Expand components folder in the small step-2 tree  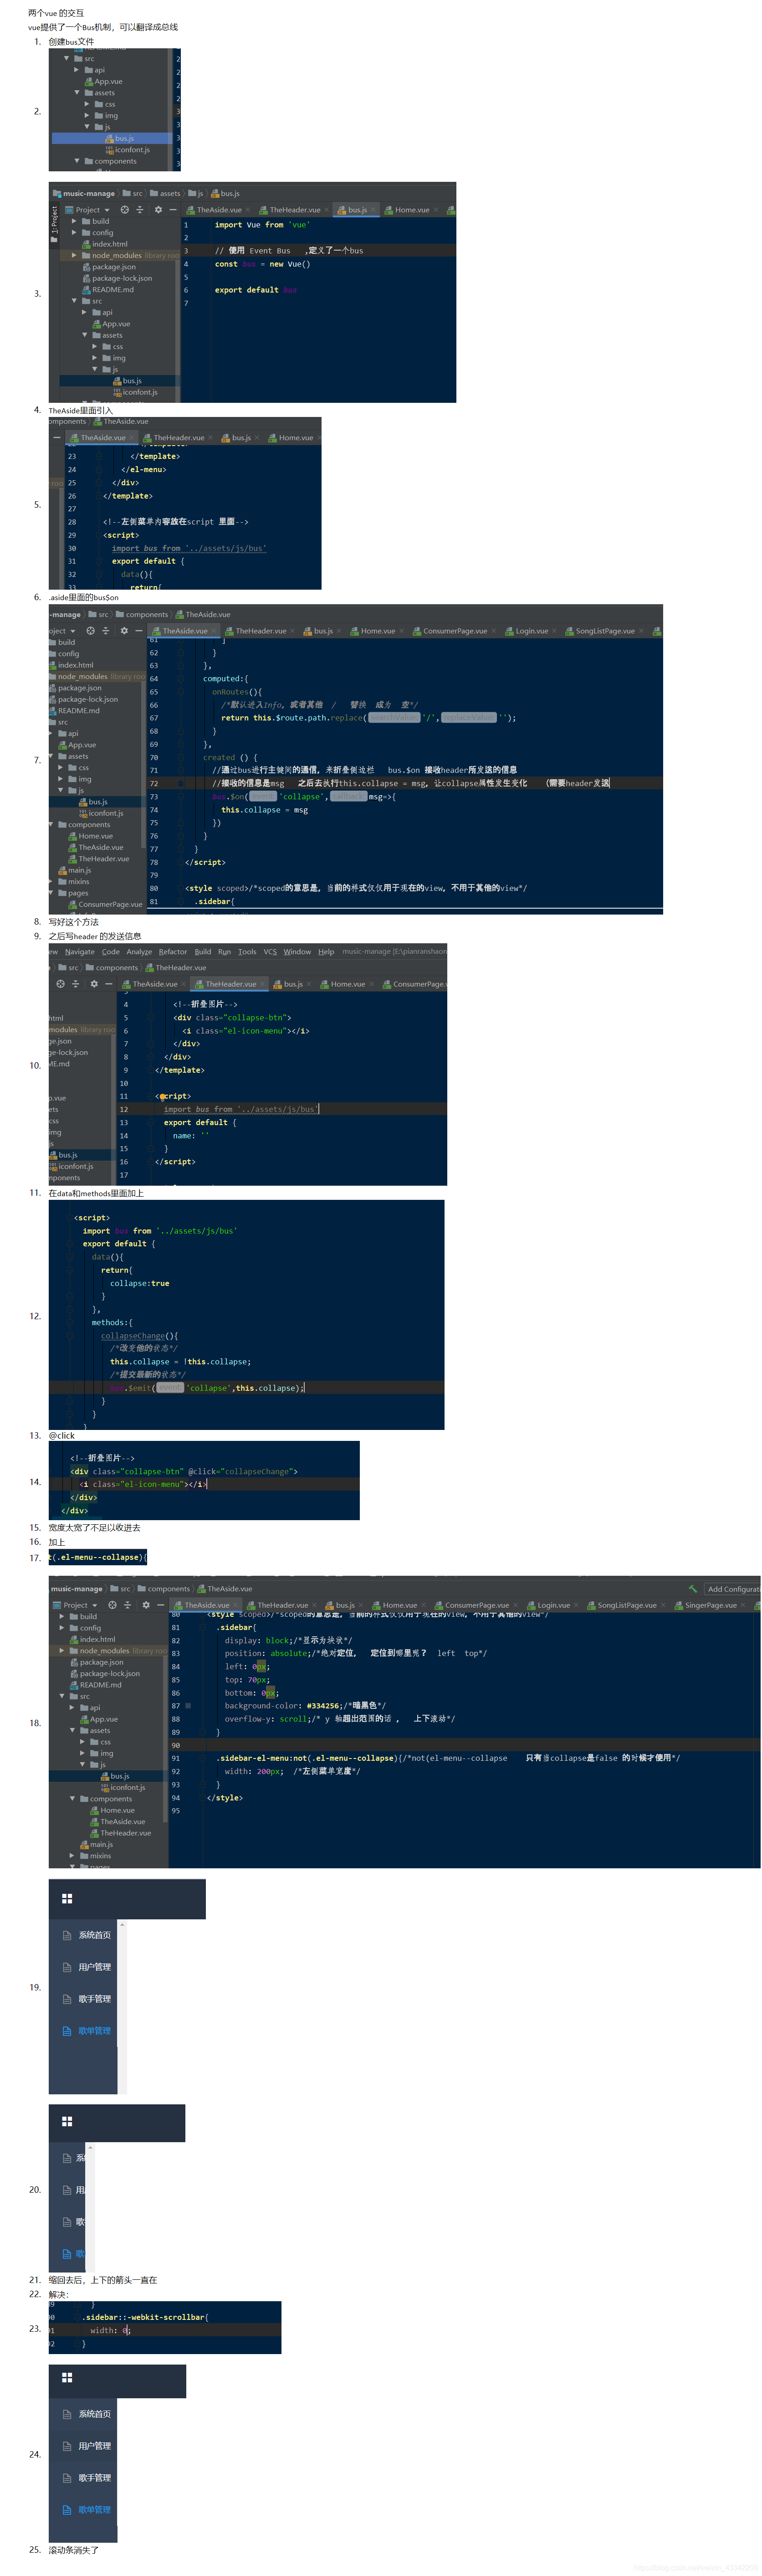pyautogui.click(x=77, y=161)
